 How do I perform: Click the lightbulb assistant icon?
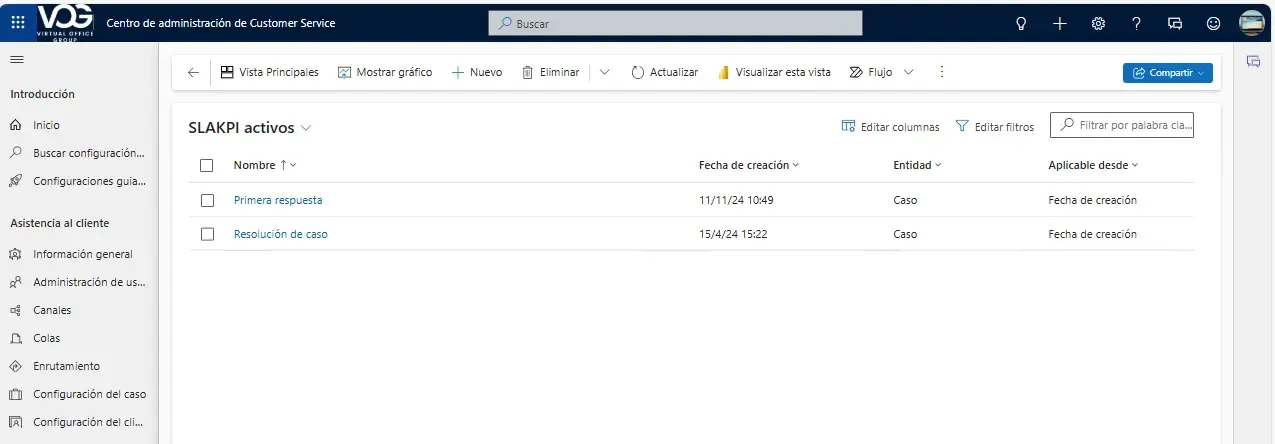1021,23
